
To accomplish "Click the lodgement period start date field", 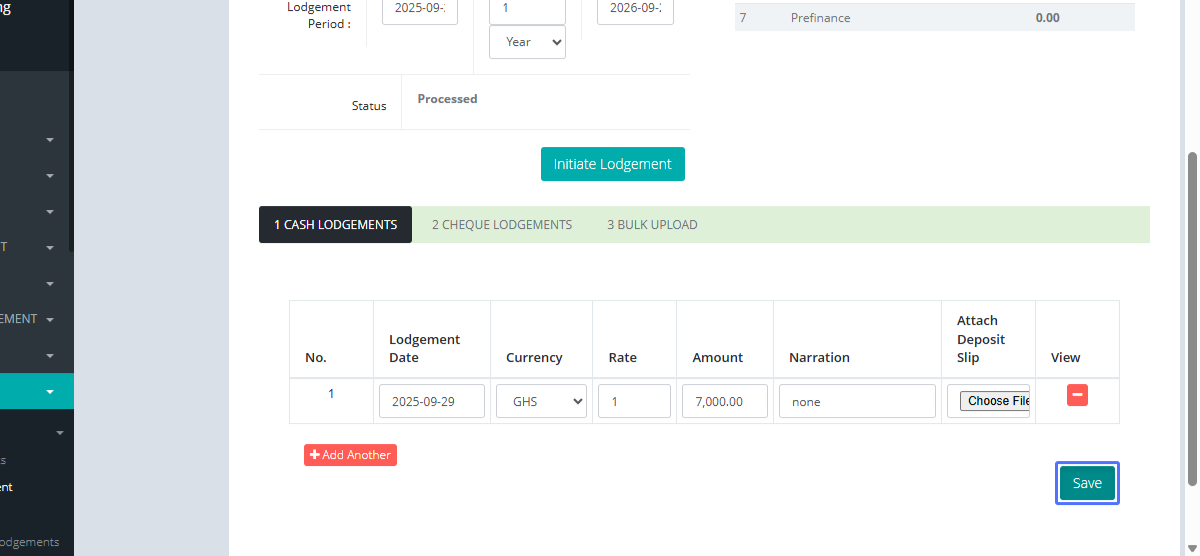I will (x=420, y=10).
